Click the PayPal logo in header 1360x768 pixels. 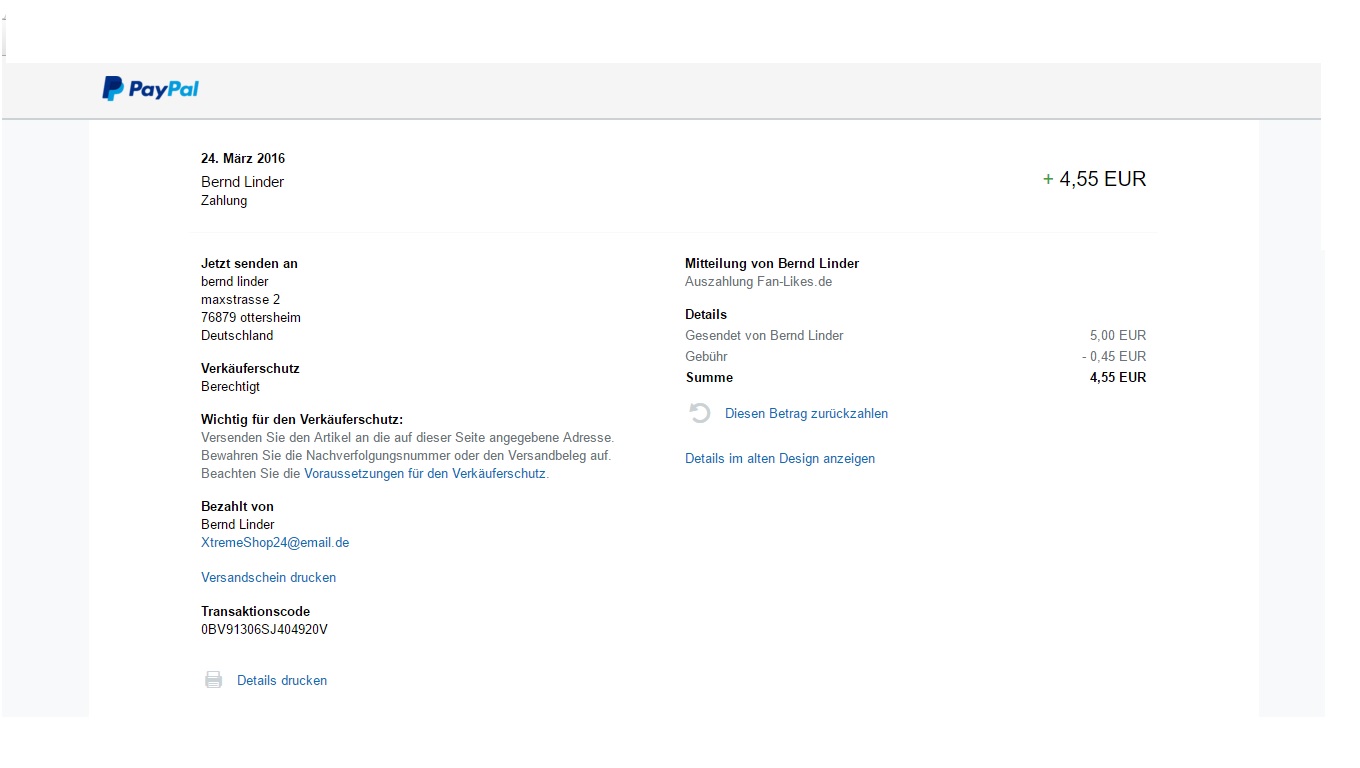click(151, 89)
